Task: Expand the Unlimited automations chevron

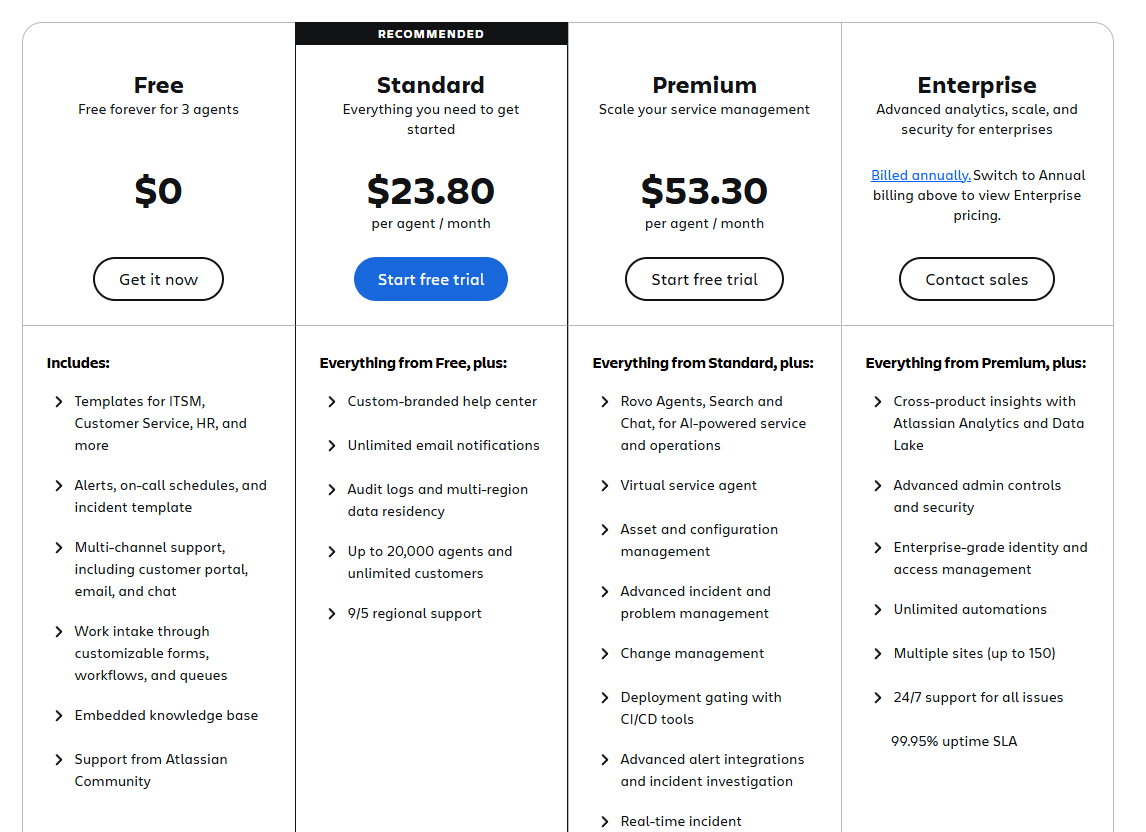Action: point(878,610)
